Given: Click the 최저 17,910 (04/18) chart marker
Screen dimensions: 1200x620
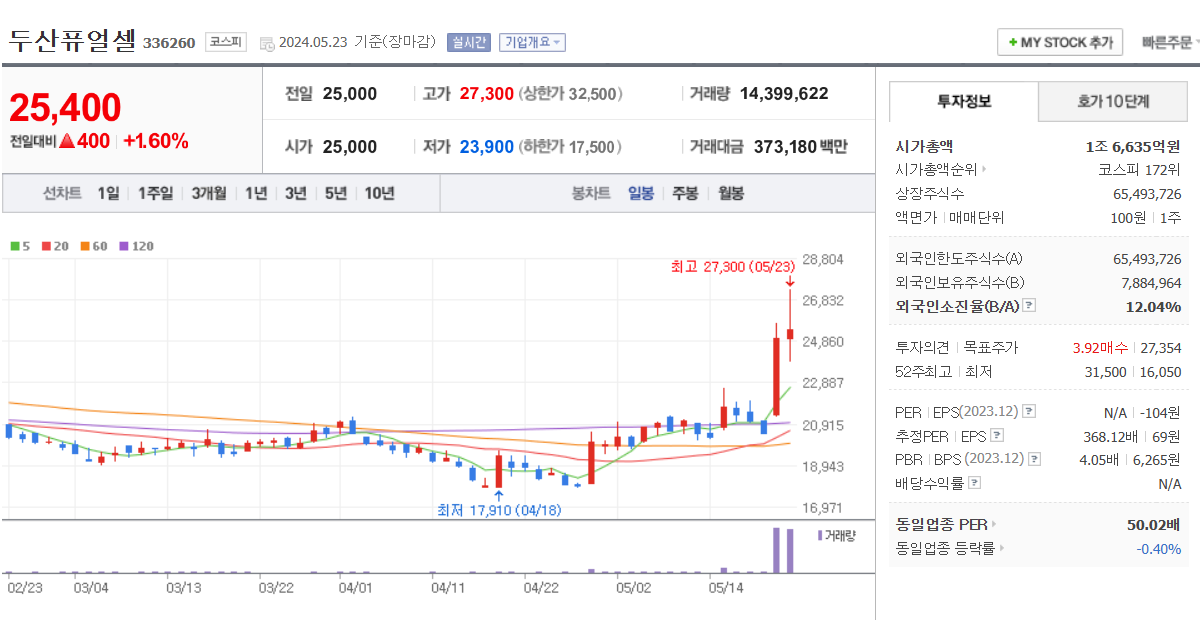Looking at the screenshot, I should click(499, 509).
